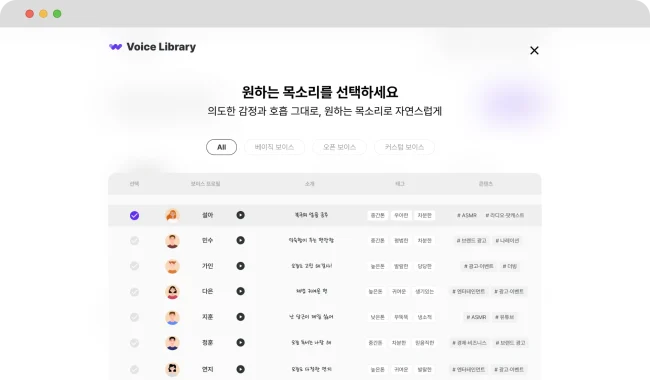Click the # 엔터테인먼트 tag in 다은's row
Image resolution: width=650 pixels, height=380 pixels.
click(469, 292)
